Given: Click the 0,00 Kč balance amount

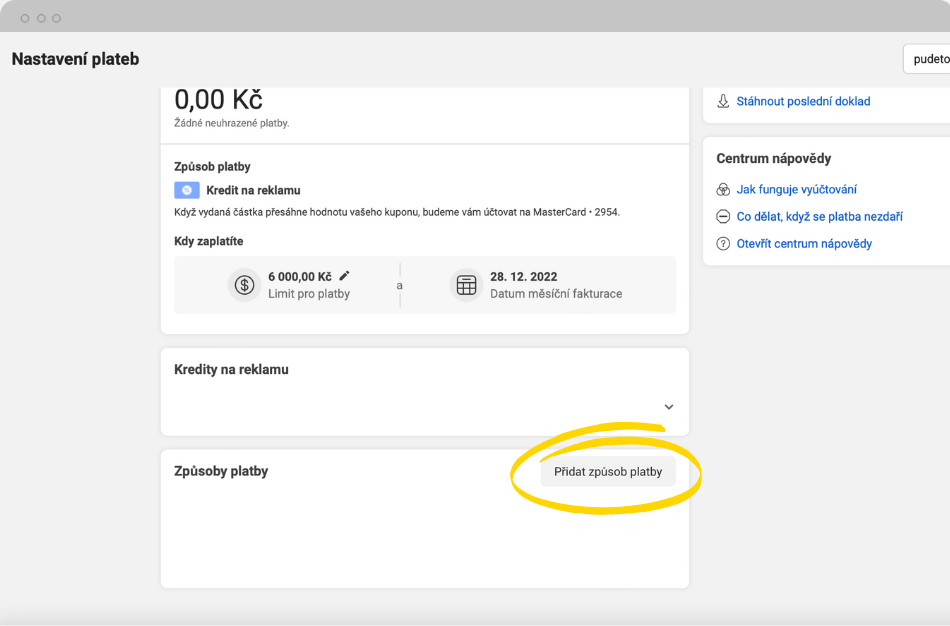Looking at the screenshot, I should 218,99.
